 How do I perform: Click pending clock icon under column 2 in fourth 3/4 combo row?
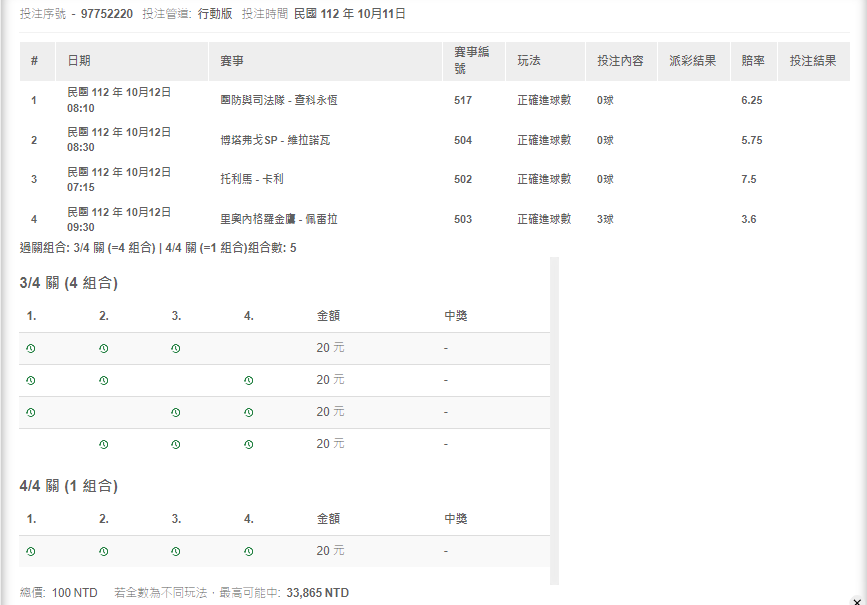point(104,444)
